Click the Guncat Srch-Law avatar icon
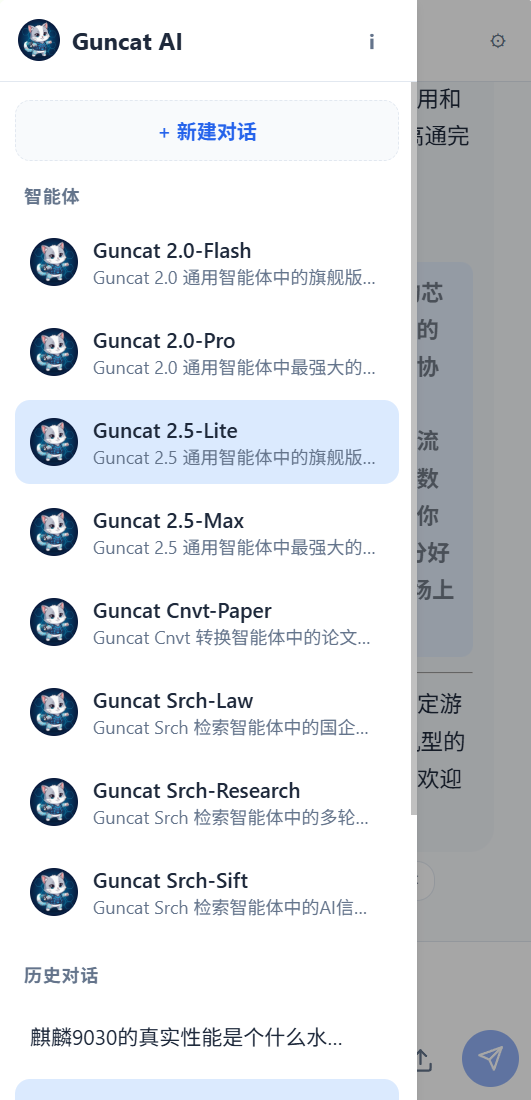Image resolution: width=531 pixels, height=1100 pixels. point(54,712)
